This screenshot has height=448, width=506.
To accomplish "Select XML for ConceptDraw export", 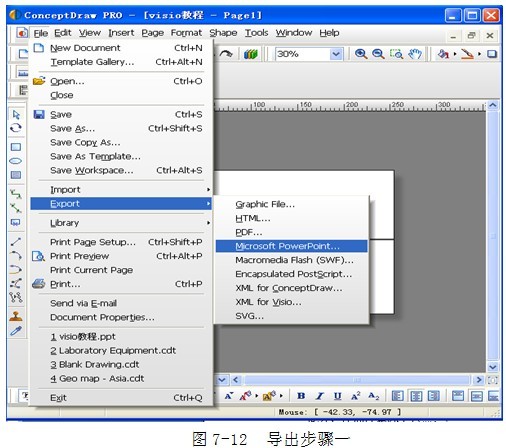I will (292, 288).
